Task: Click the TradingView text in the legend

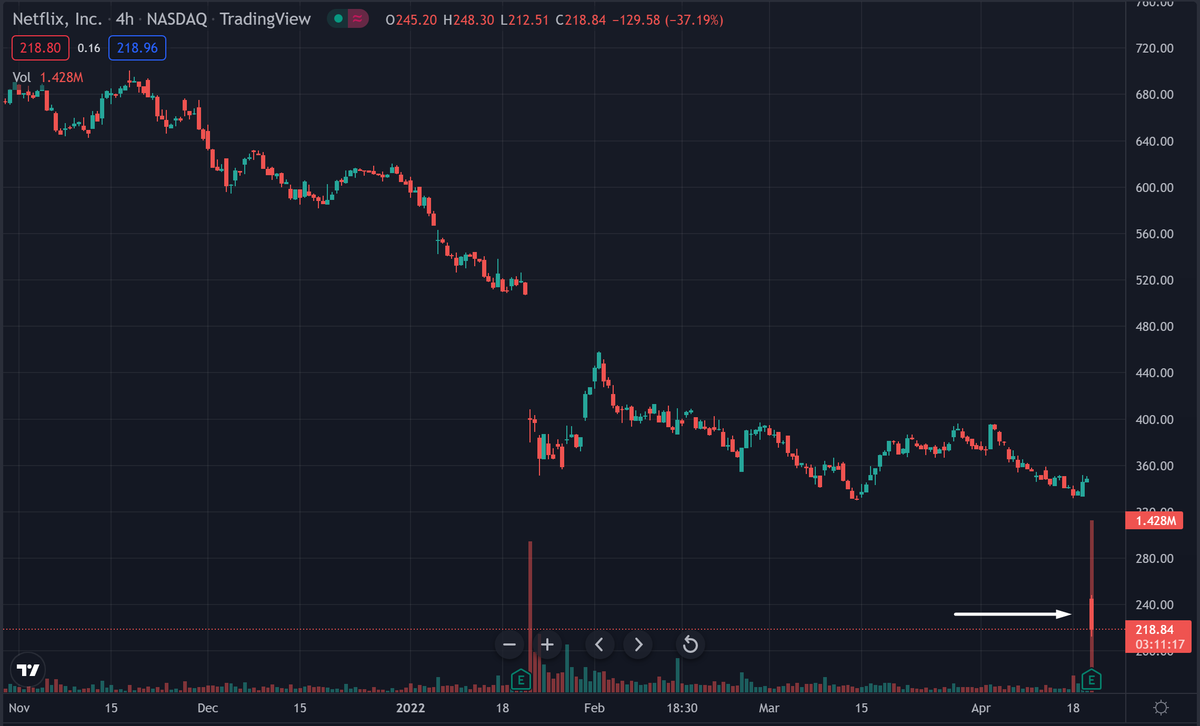Action: pos(266,20)
